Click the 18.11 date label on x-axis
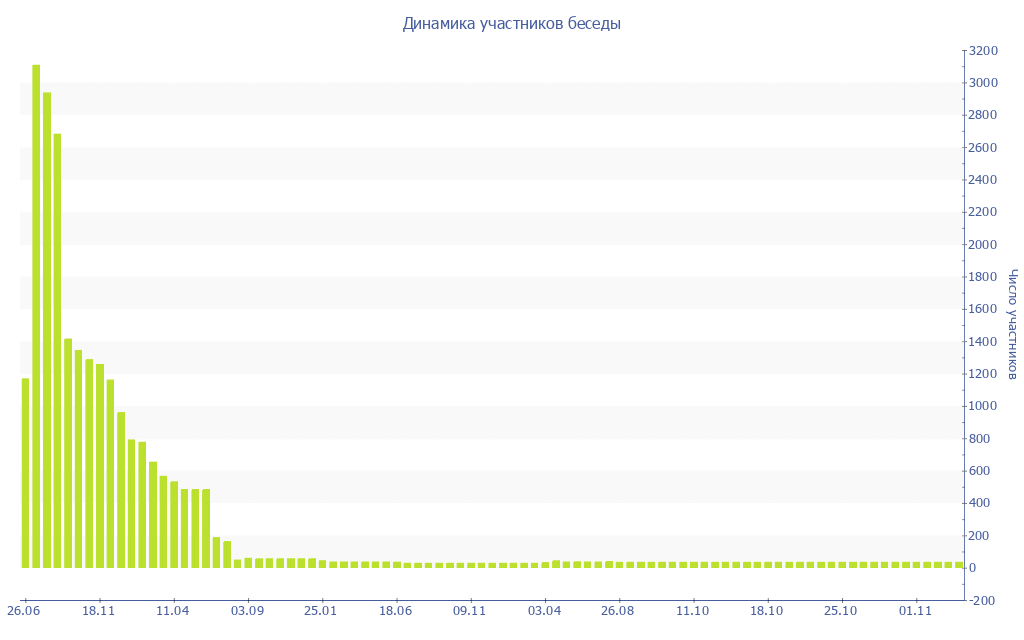The height and width of the screenshot is (640, 1024). [x=99, y=610]
